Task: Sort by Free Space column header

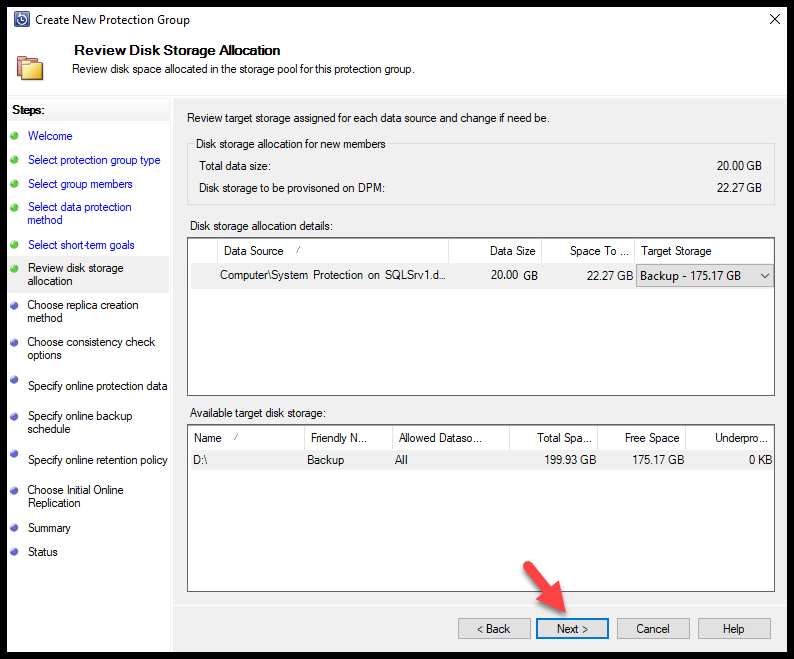Action: pyautogui.click(x=642, y=438)
